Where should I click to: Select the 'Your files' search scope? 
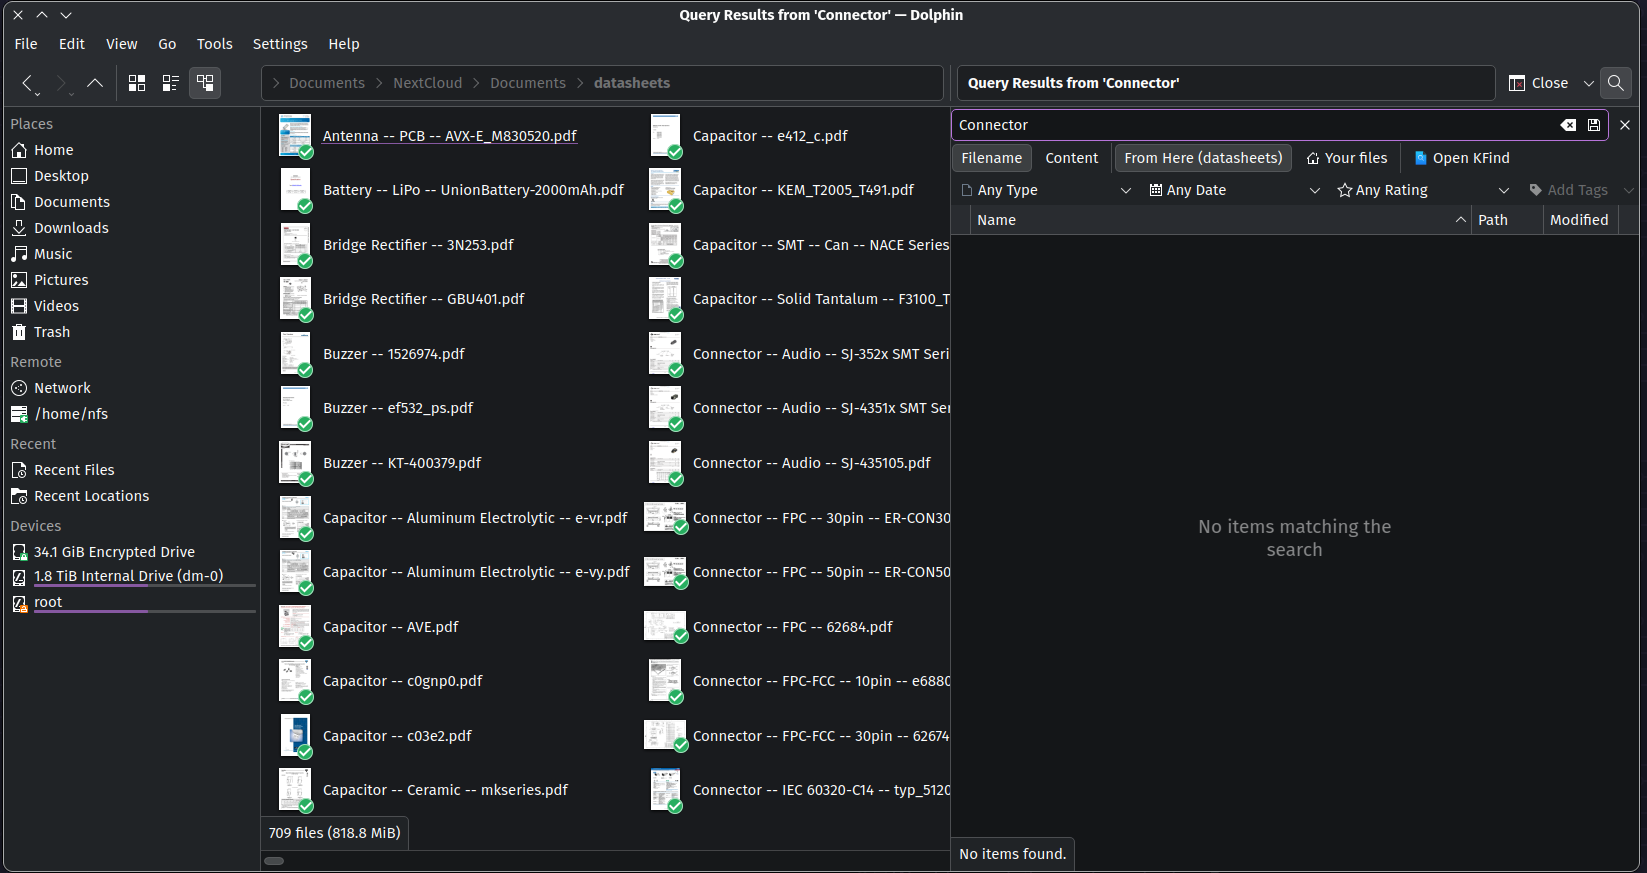coord(1346,158)
